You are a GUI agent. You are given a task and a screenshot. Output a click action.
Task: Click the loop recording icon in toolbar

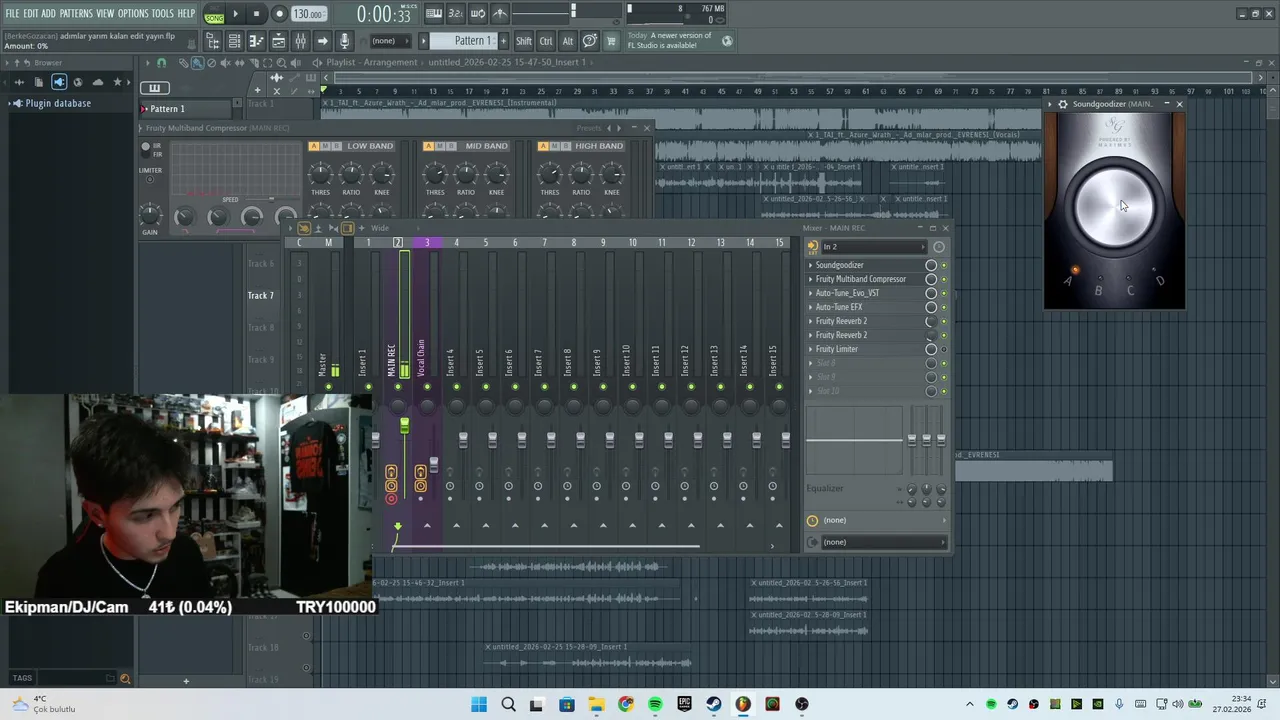477,13
